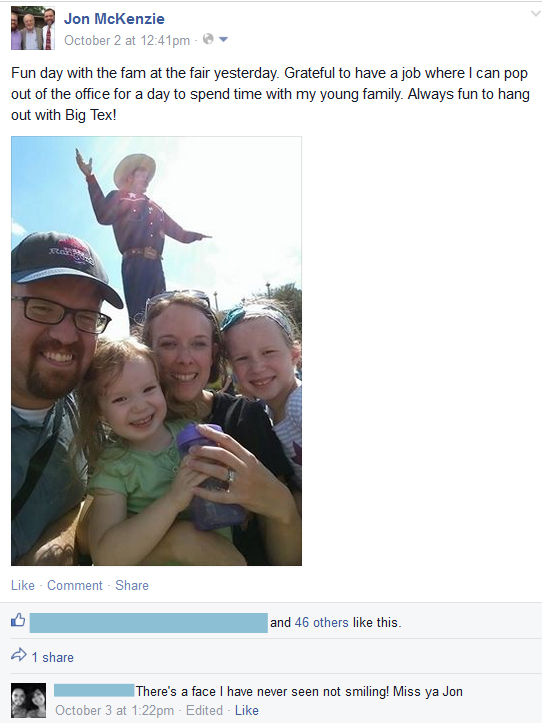Click the redacted commenter name
Screen dimensions: 542x723
pyautogui.click(x=94, y=690)
